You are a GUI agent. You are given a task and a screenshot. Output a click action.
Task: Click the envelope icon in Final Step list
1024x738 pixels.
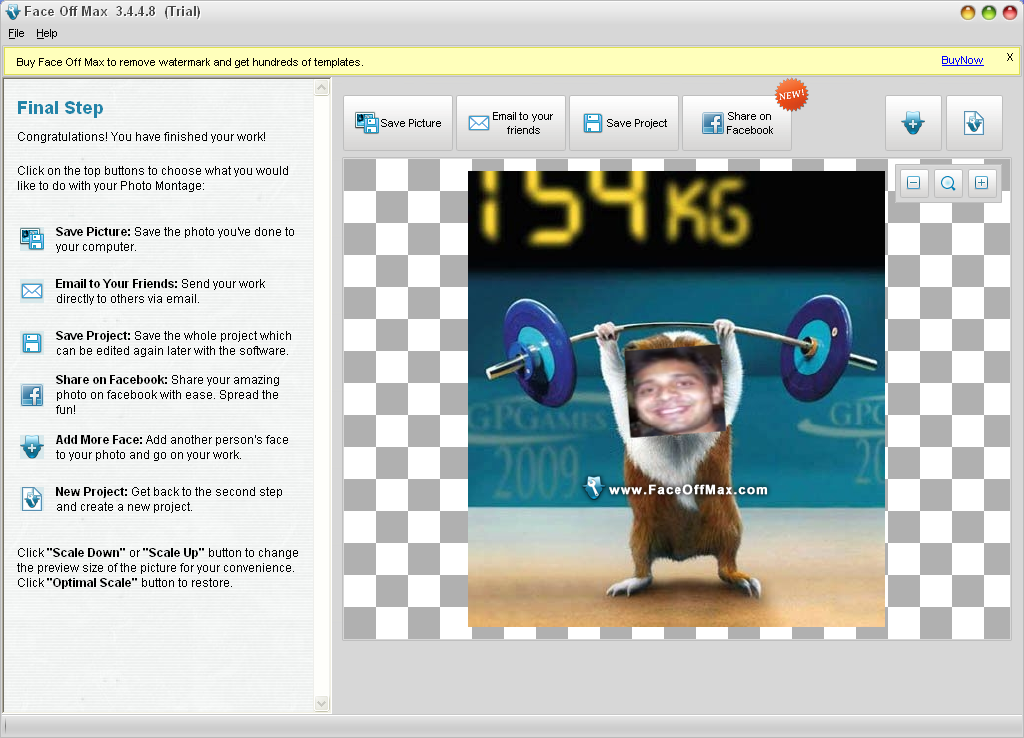[32, 291]
